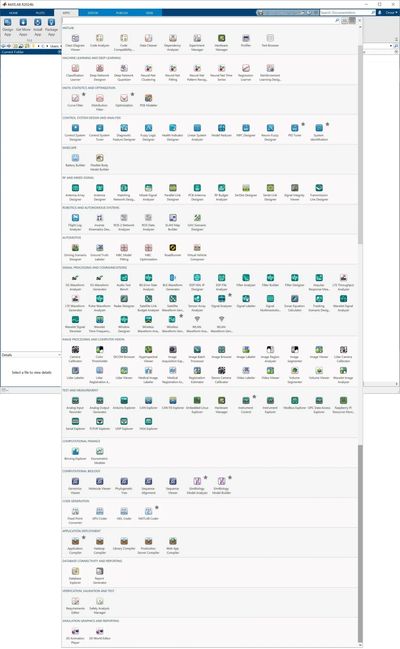Screen dimensions: 400x649
Task: Start the Profiler app
Action: coord(246,41)
